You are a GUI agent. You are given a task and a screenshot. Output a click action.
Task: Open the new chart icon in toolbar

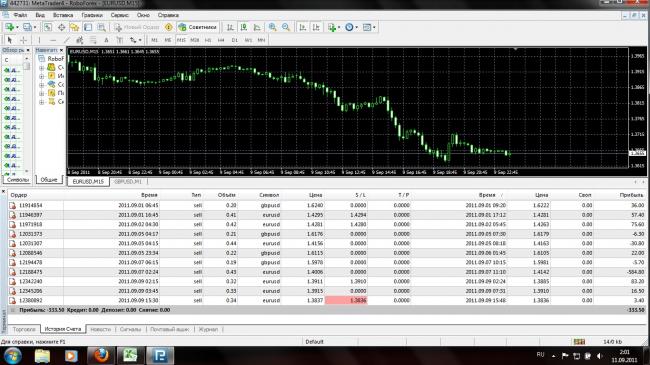point(9,27)
